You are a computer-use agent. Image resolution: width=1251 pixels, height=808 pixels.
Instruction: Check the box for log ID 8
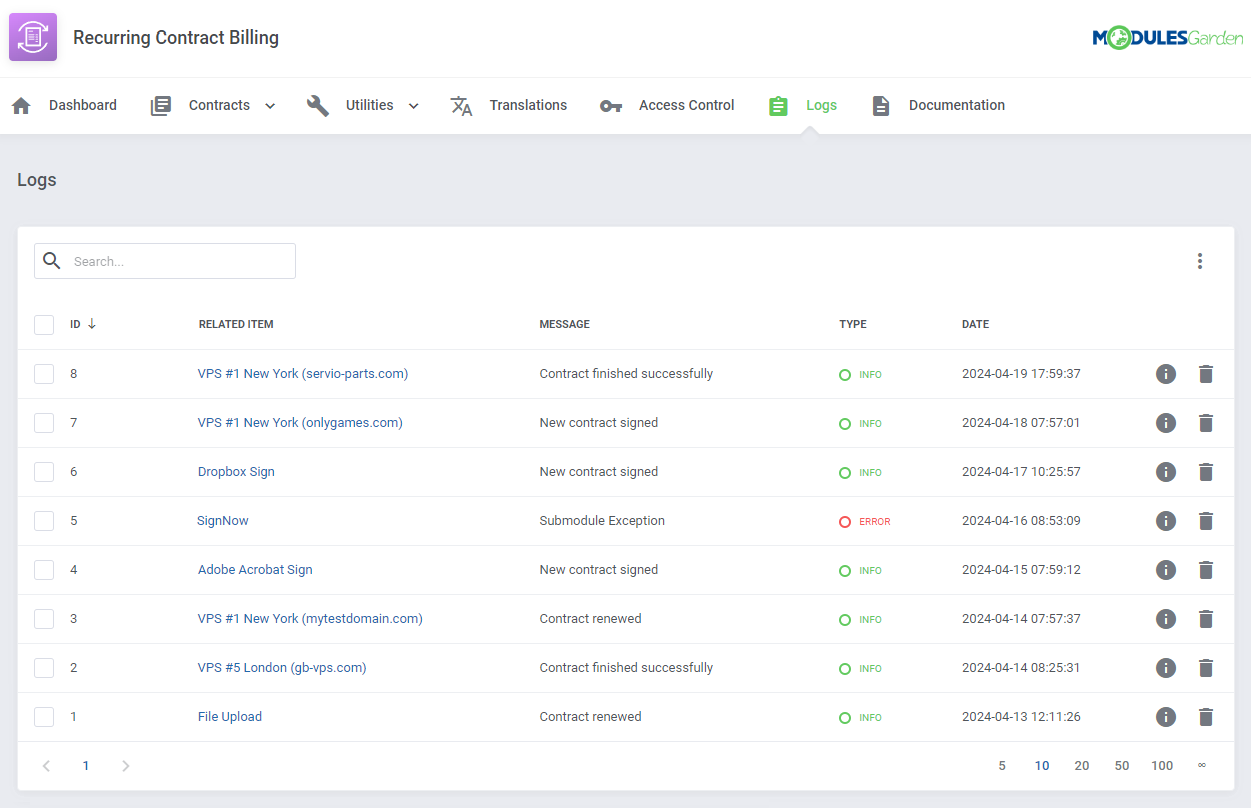point(44,374)
